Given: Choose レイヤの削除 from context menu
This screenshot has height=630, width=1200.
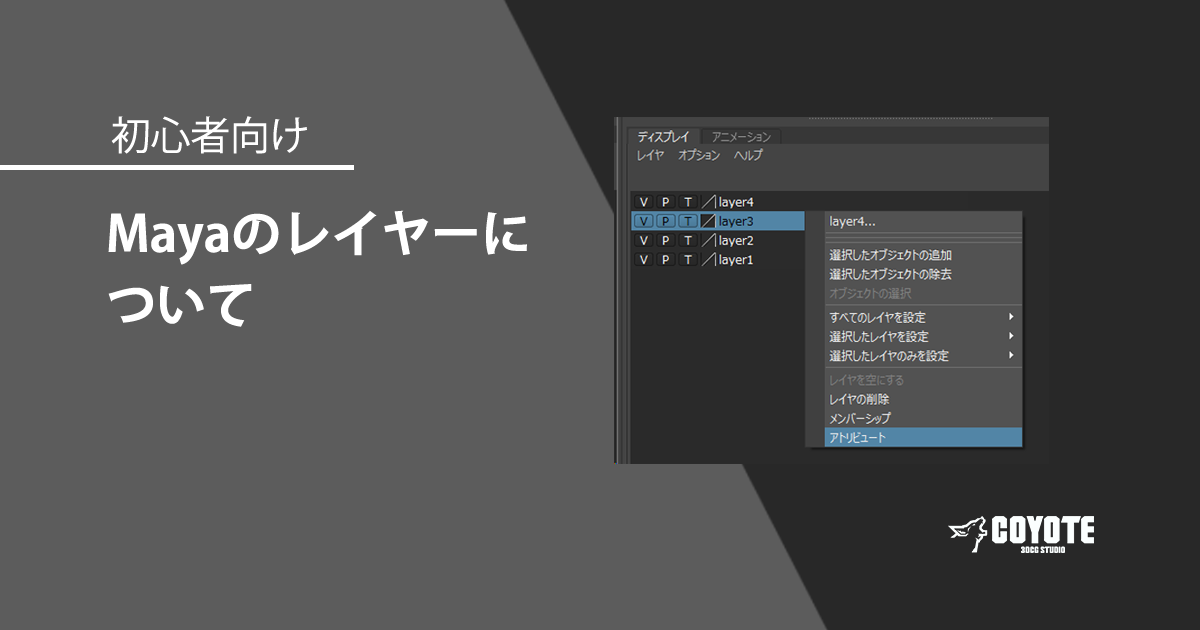Looking at the screenshot, I should tap(923, 399).
